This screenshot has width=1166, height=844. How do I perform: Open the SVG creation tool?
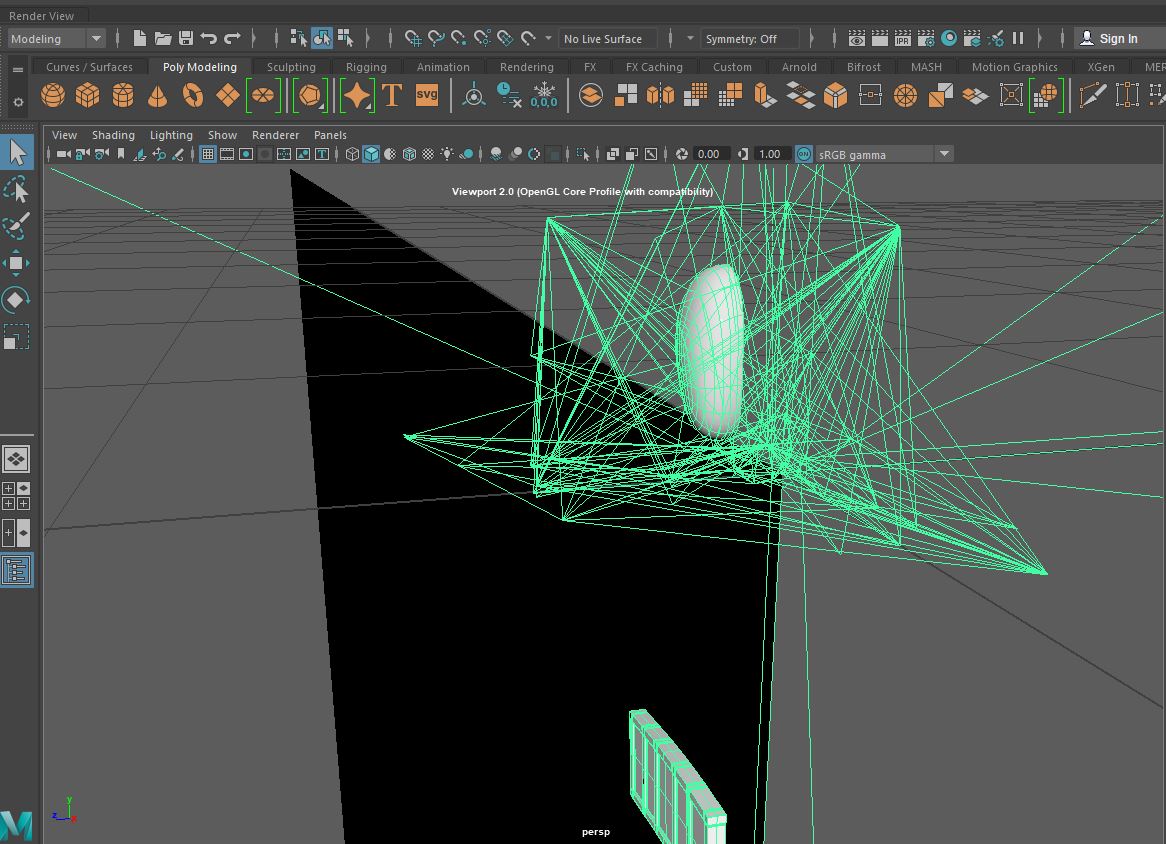point(427,95)
